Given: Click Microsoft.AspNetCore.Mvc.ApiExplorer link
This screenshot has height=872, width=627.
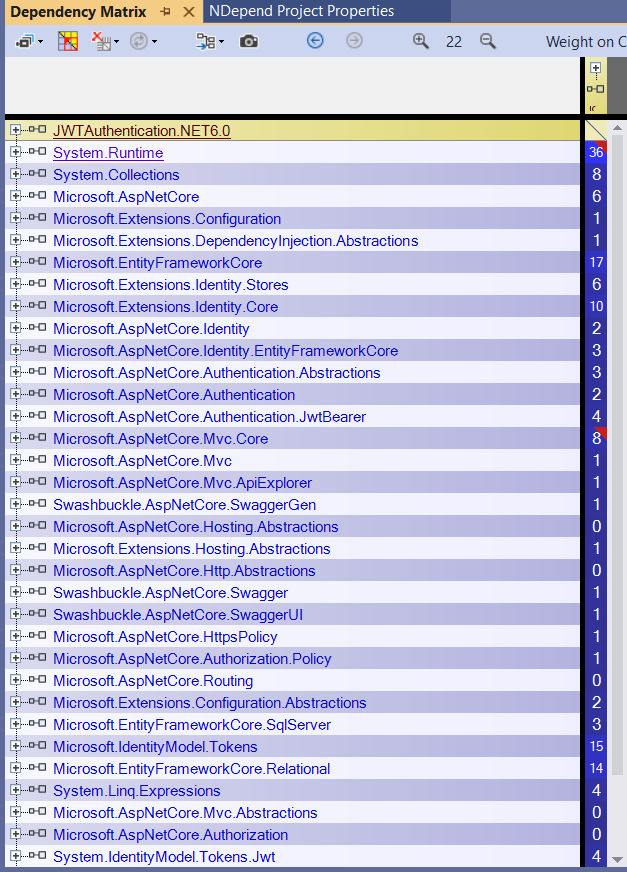Looking at the screenshot, I should [x=182, y=483].
